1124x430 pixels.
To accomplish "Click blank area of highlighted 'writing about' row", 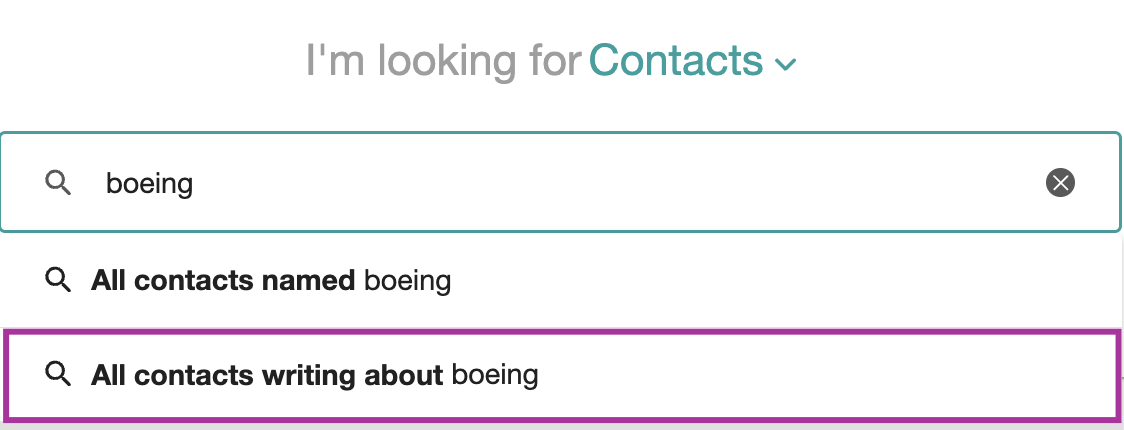I will click(x=824, y=375).
